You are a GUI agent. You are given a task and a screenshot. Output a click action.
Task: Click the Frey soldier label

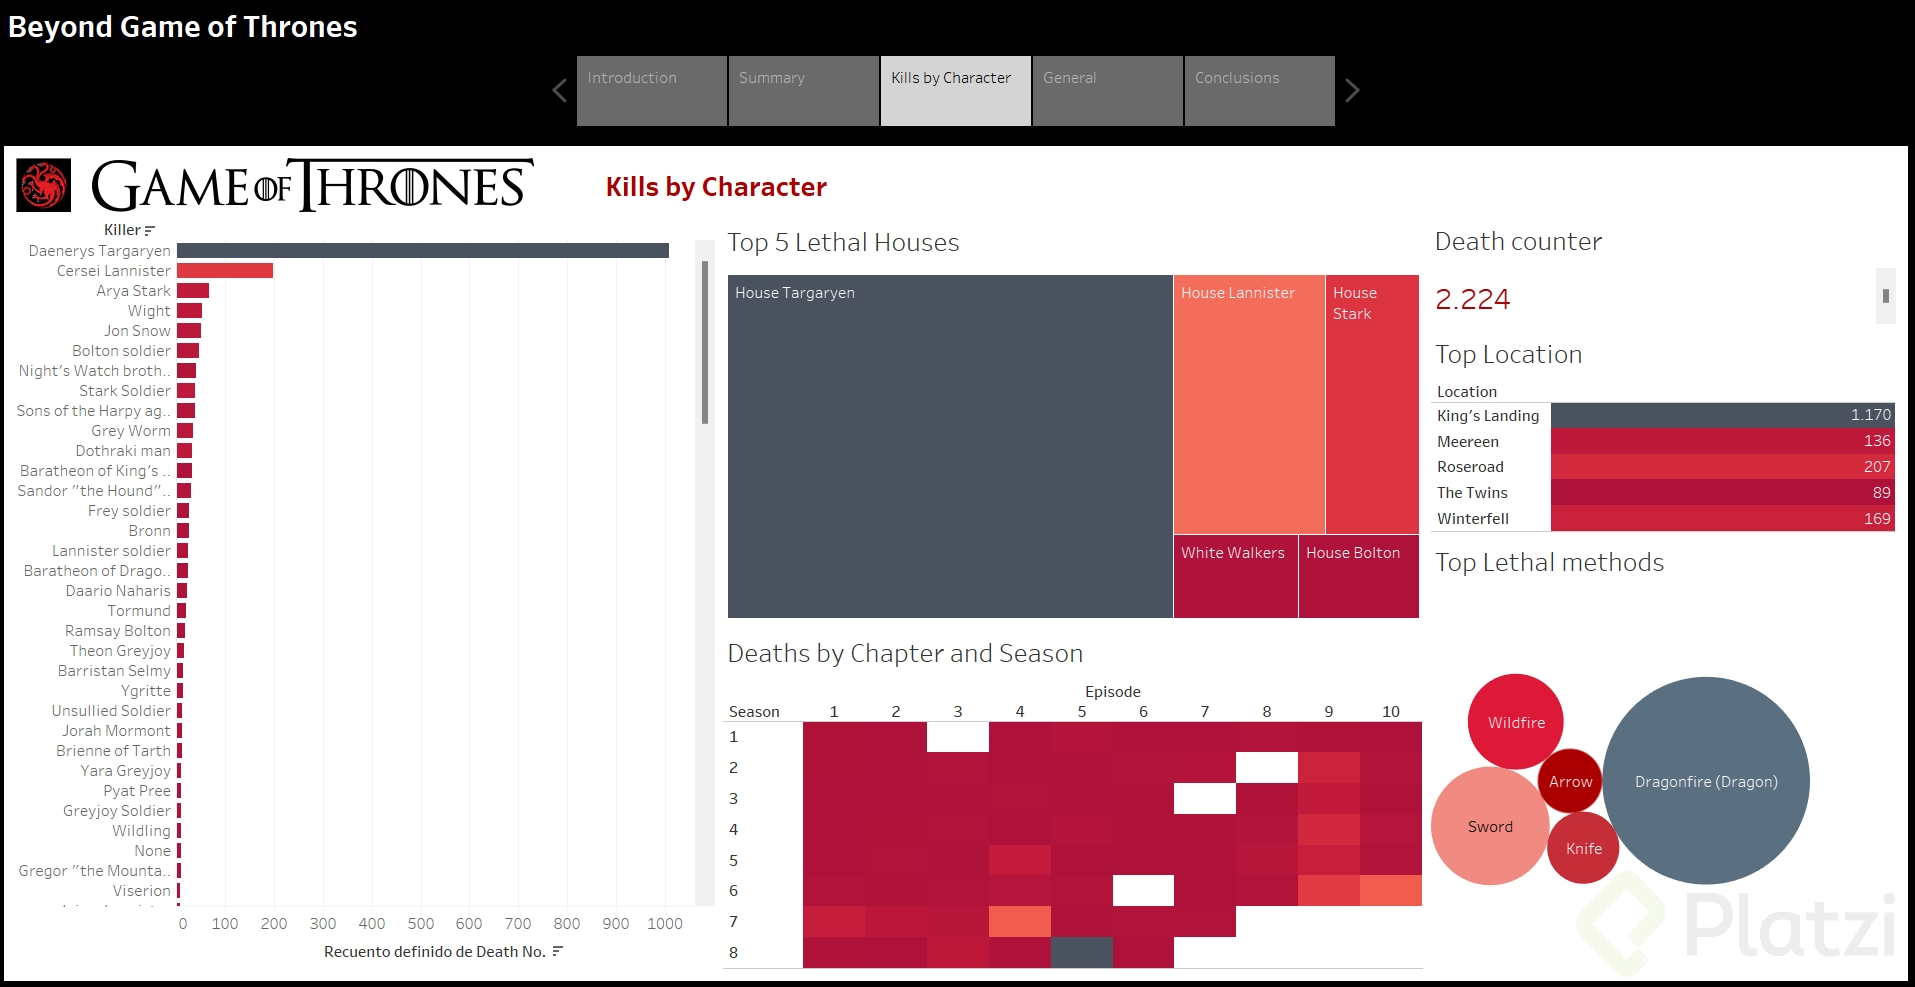click(129, 511)
